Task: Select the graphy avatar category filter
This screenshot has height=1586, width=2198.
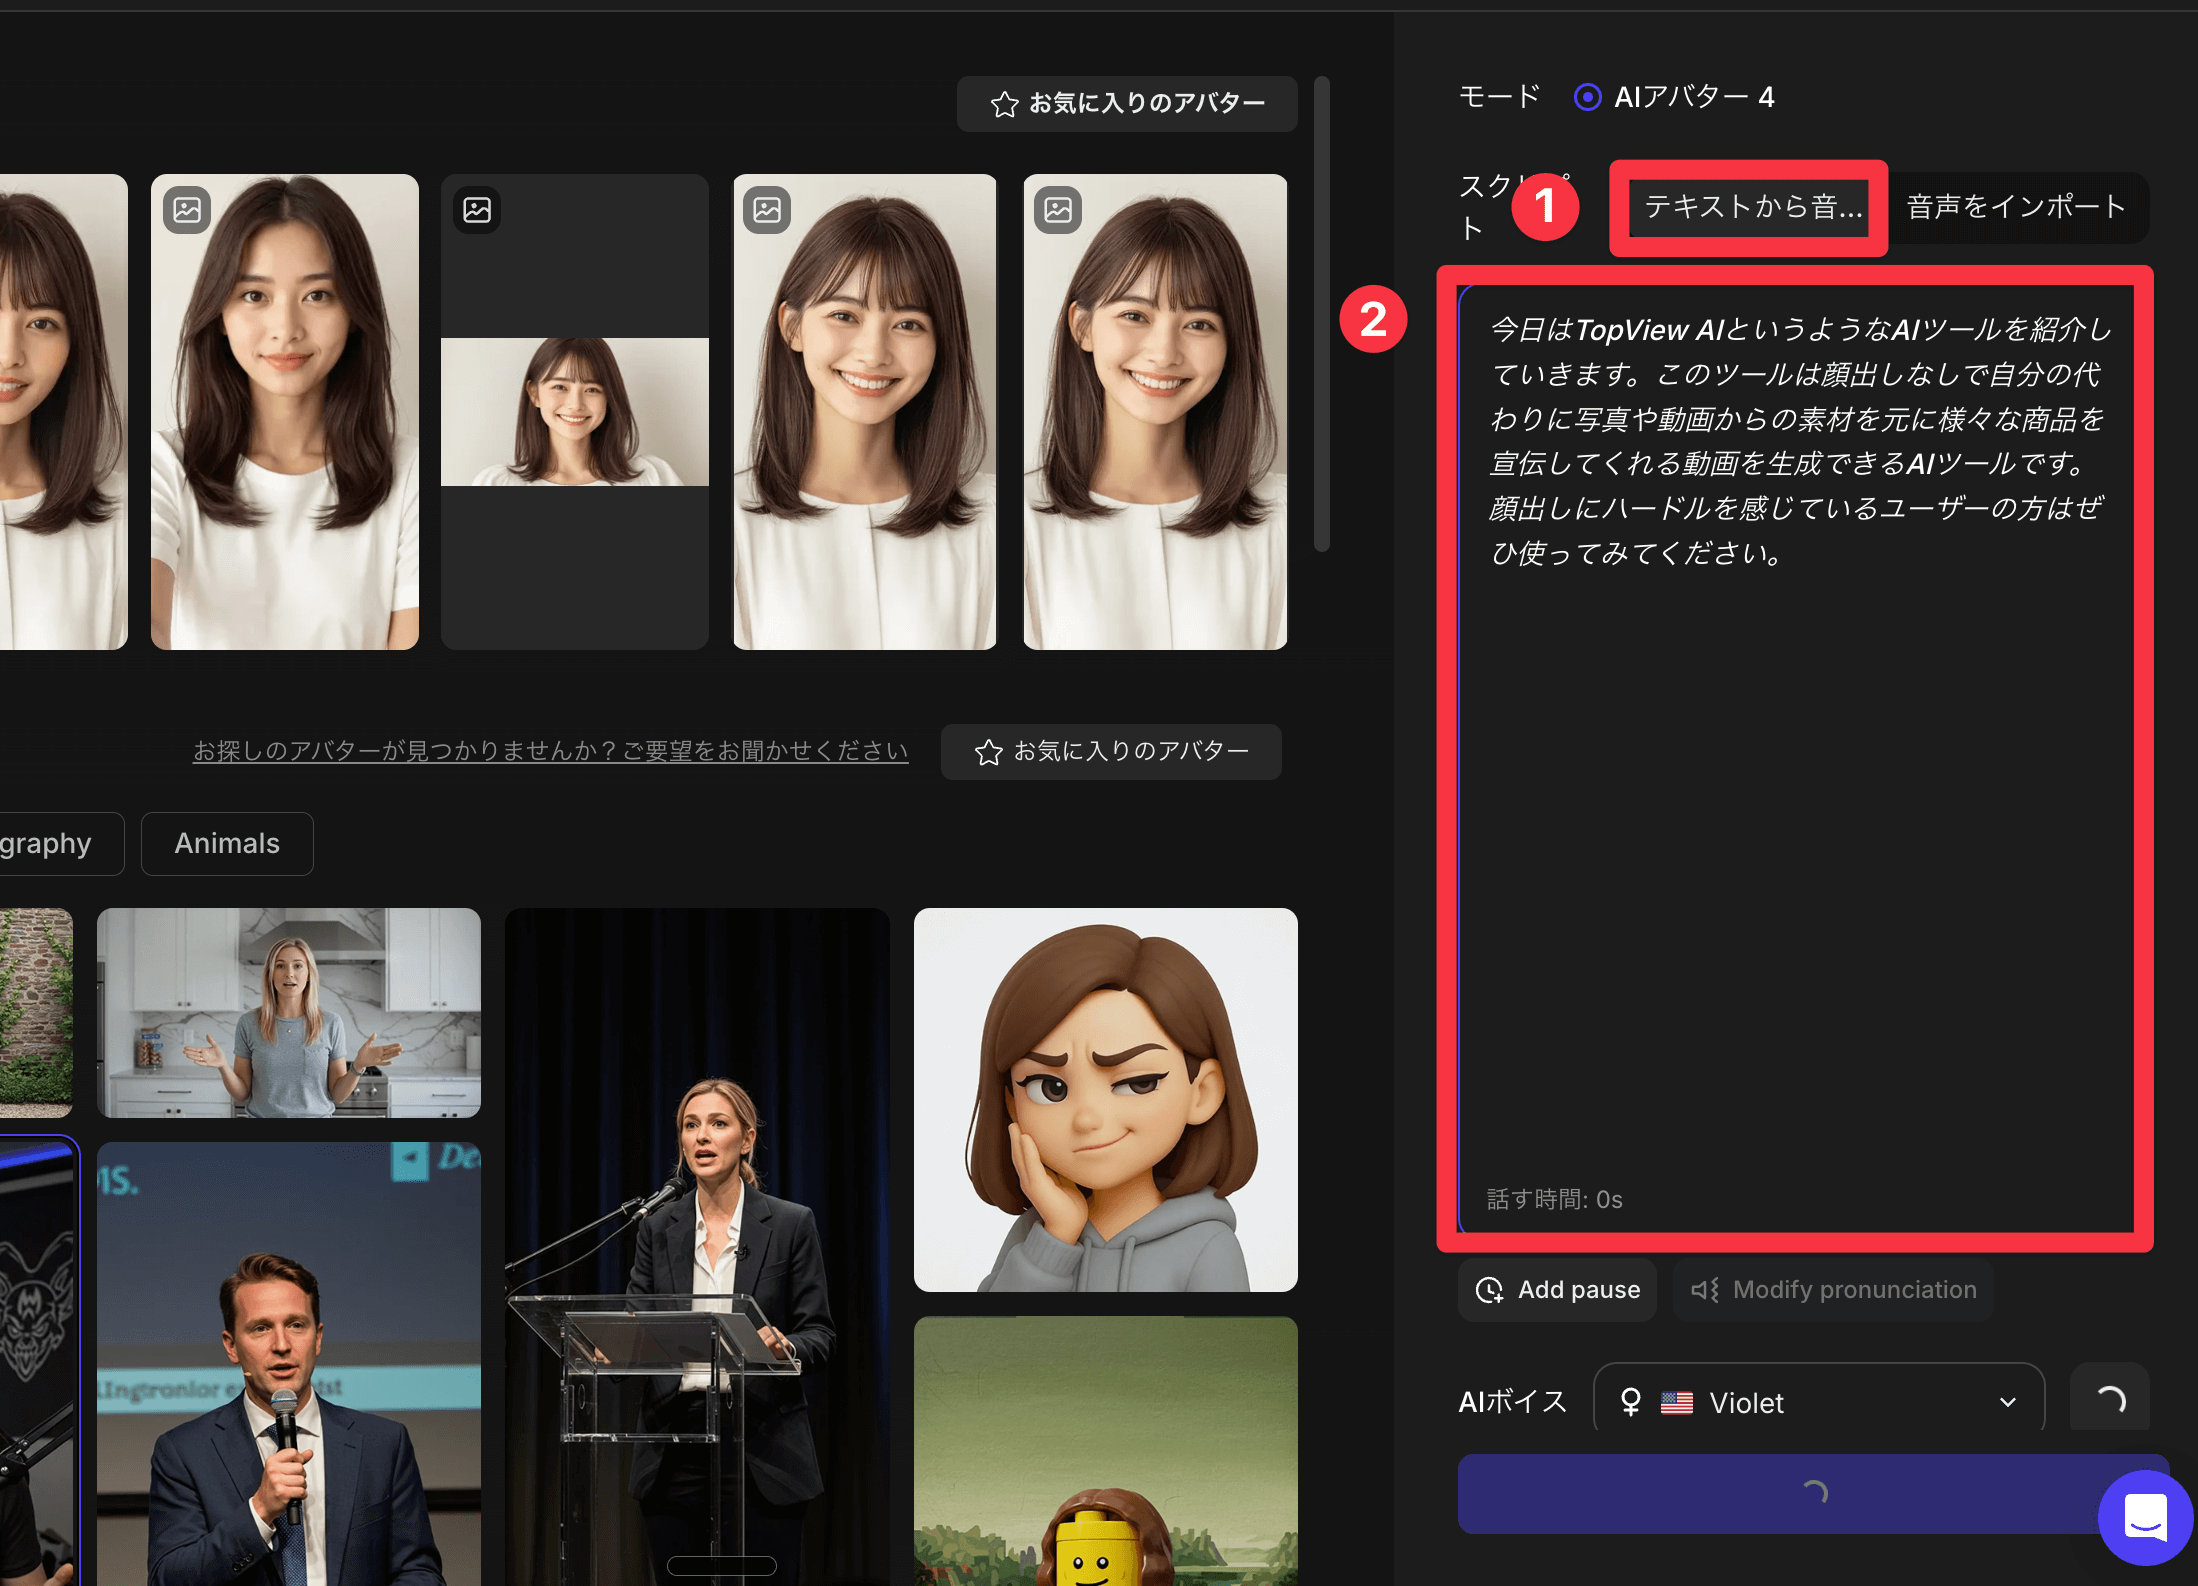Action: tap(46, 843)
